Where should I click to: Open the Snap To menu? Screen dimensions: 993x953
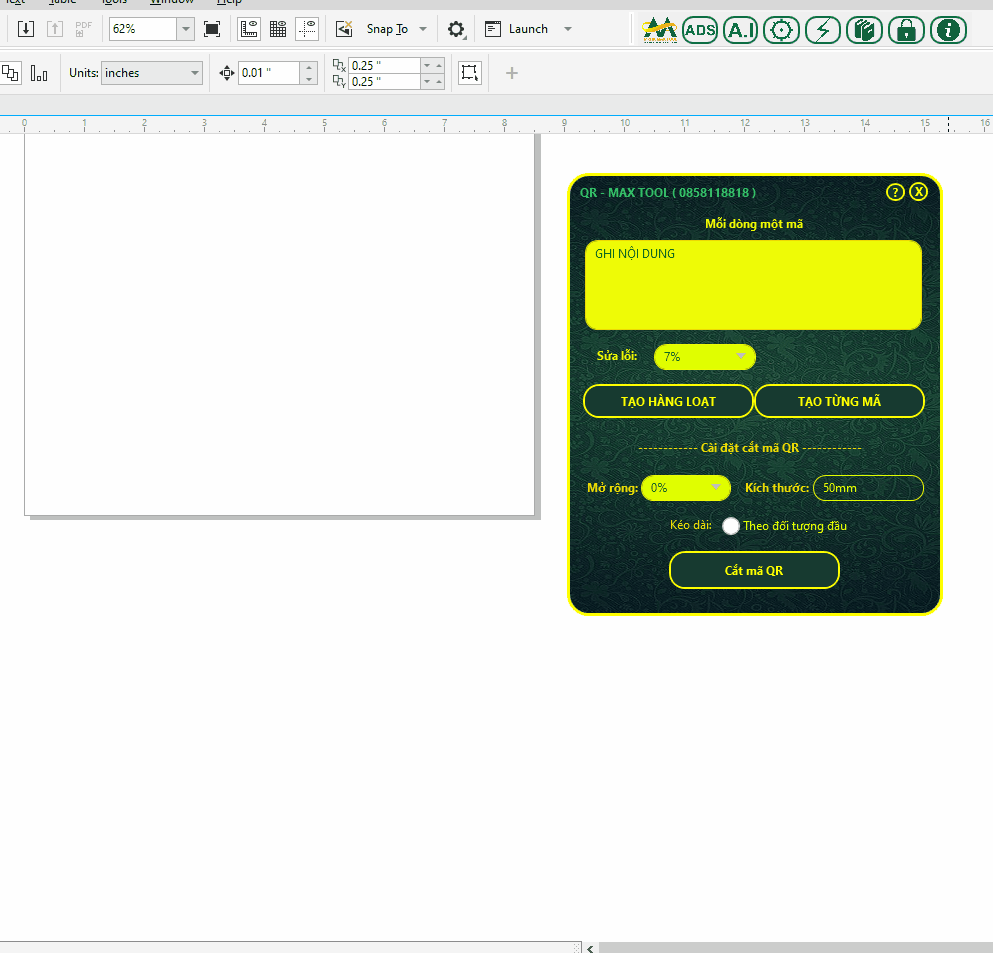[396, 29]
